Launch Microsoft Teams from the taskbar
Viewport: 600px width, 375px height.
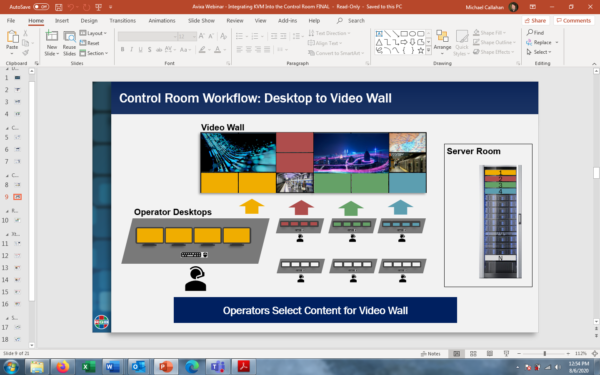click(218, 367)
